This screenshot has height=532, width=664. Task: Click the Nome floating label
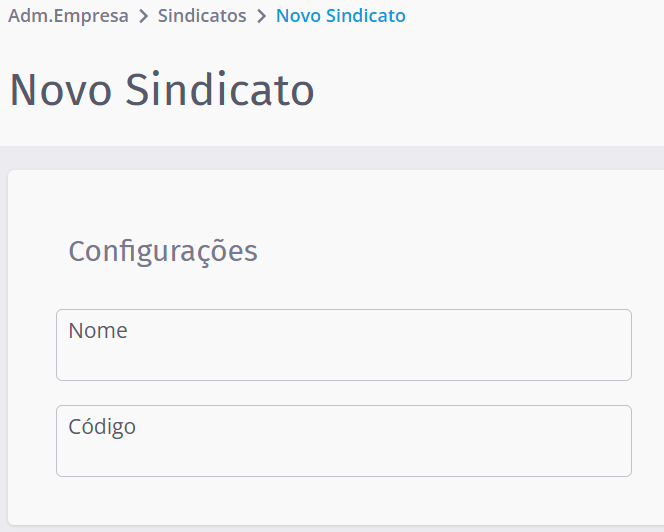[98, 331]
